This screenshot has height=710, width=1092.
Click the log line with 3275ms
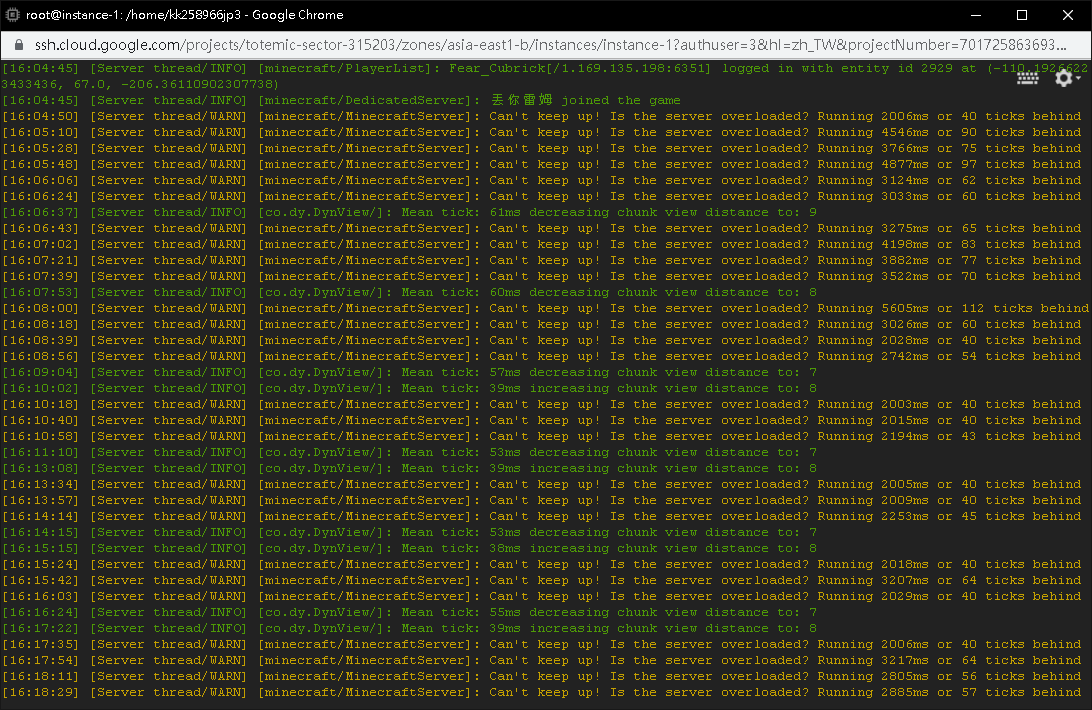pos(541,229)
